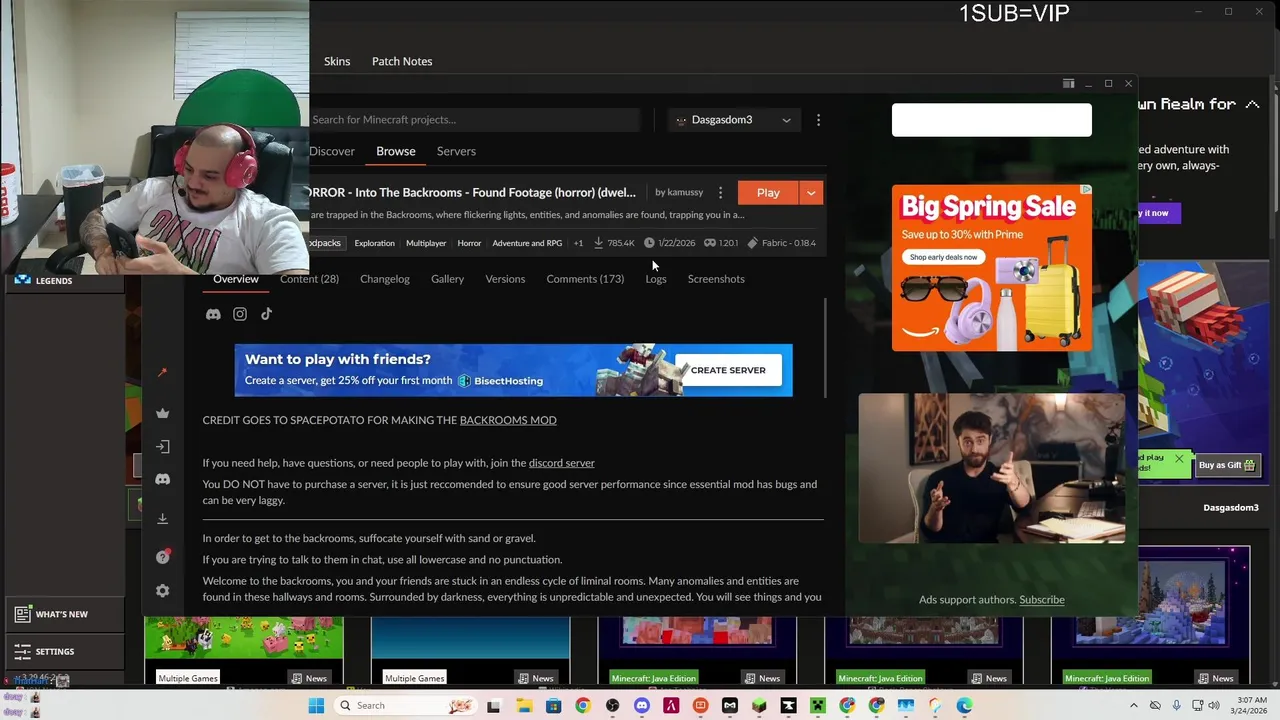Click the crown icon in left sidebar
The width and height of the screenshot is (1280, 720).
[163, 413]
